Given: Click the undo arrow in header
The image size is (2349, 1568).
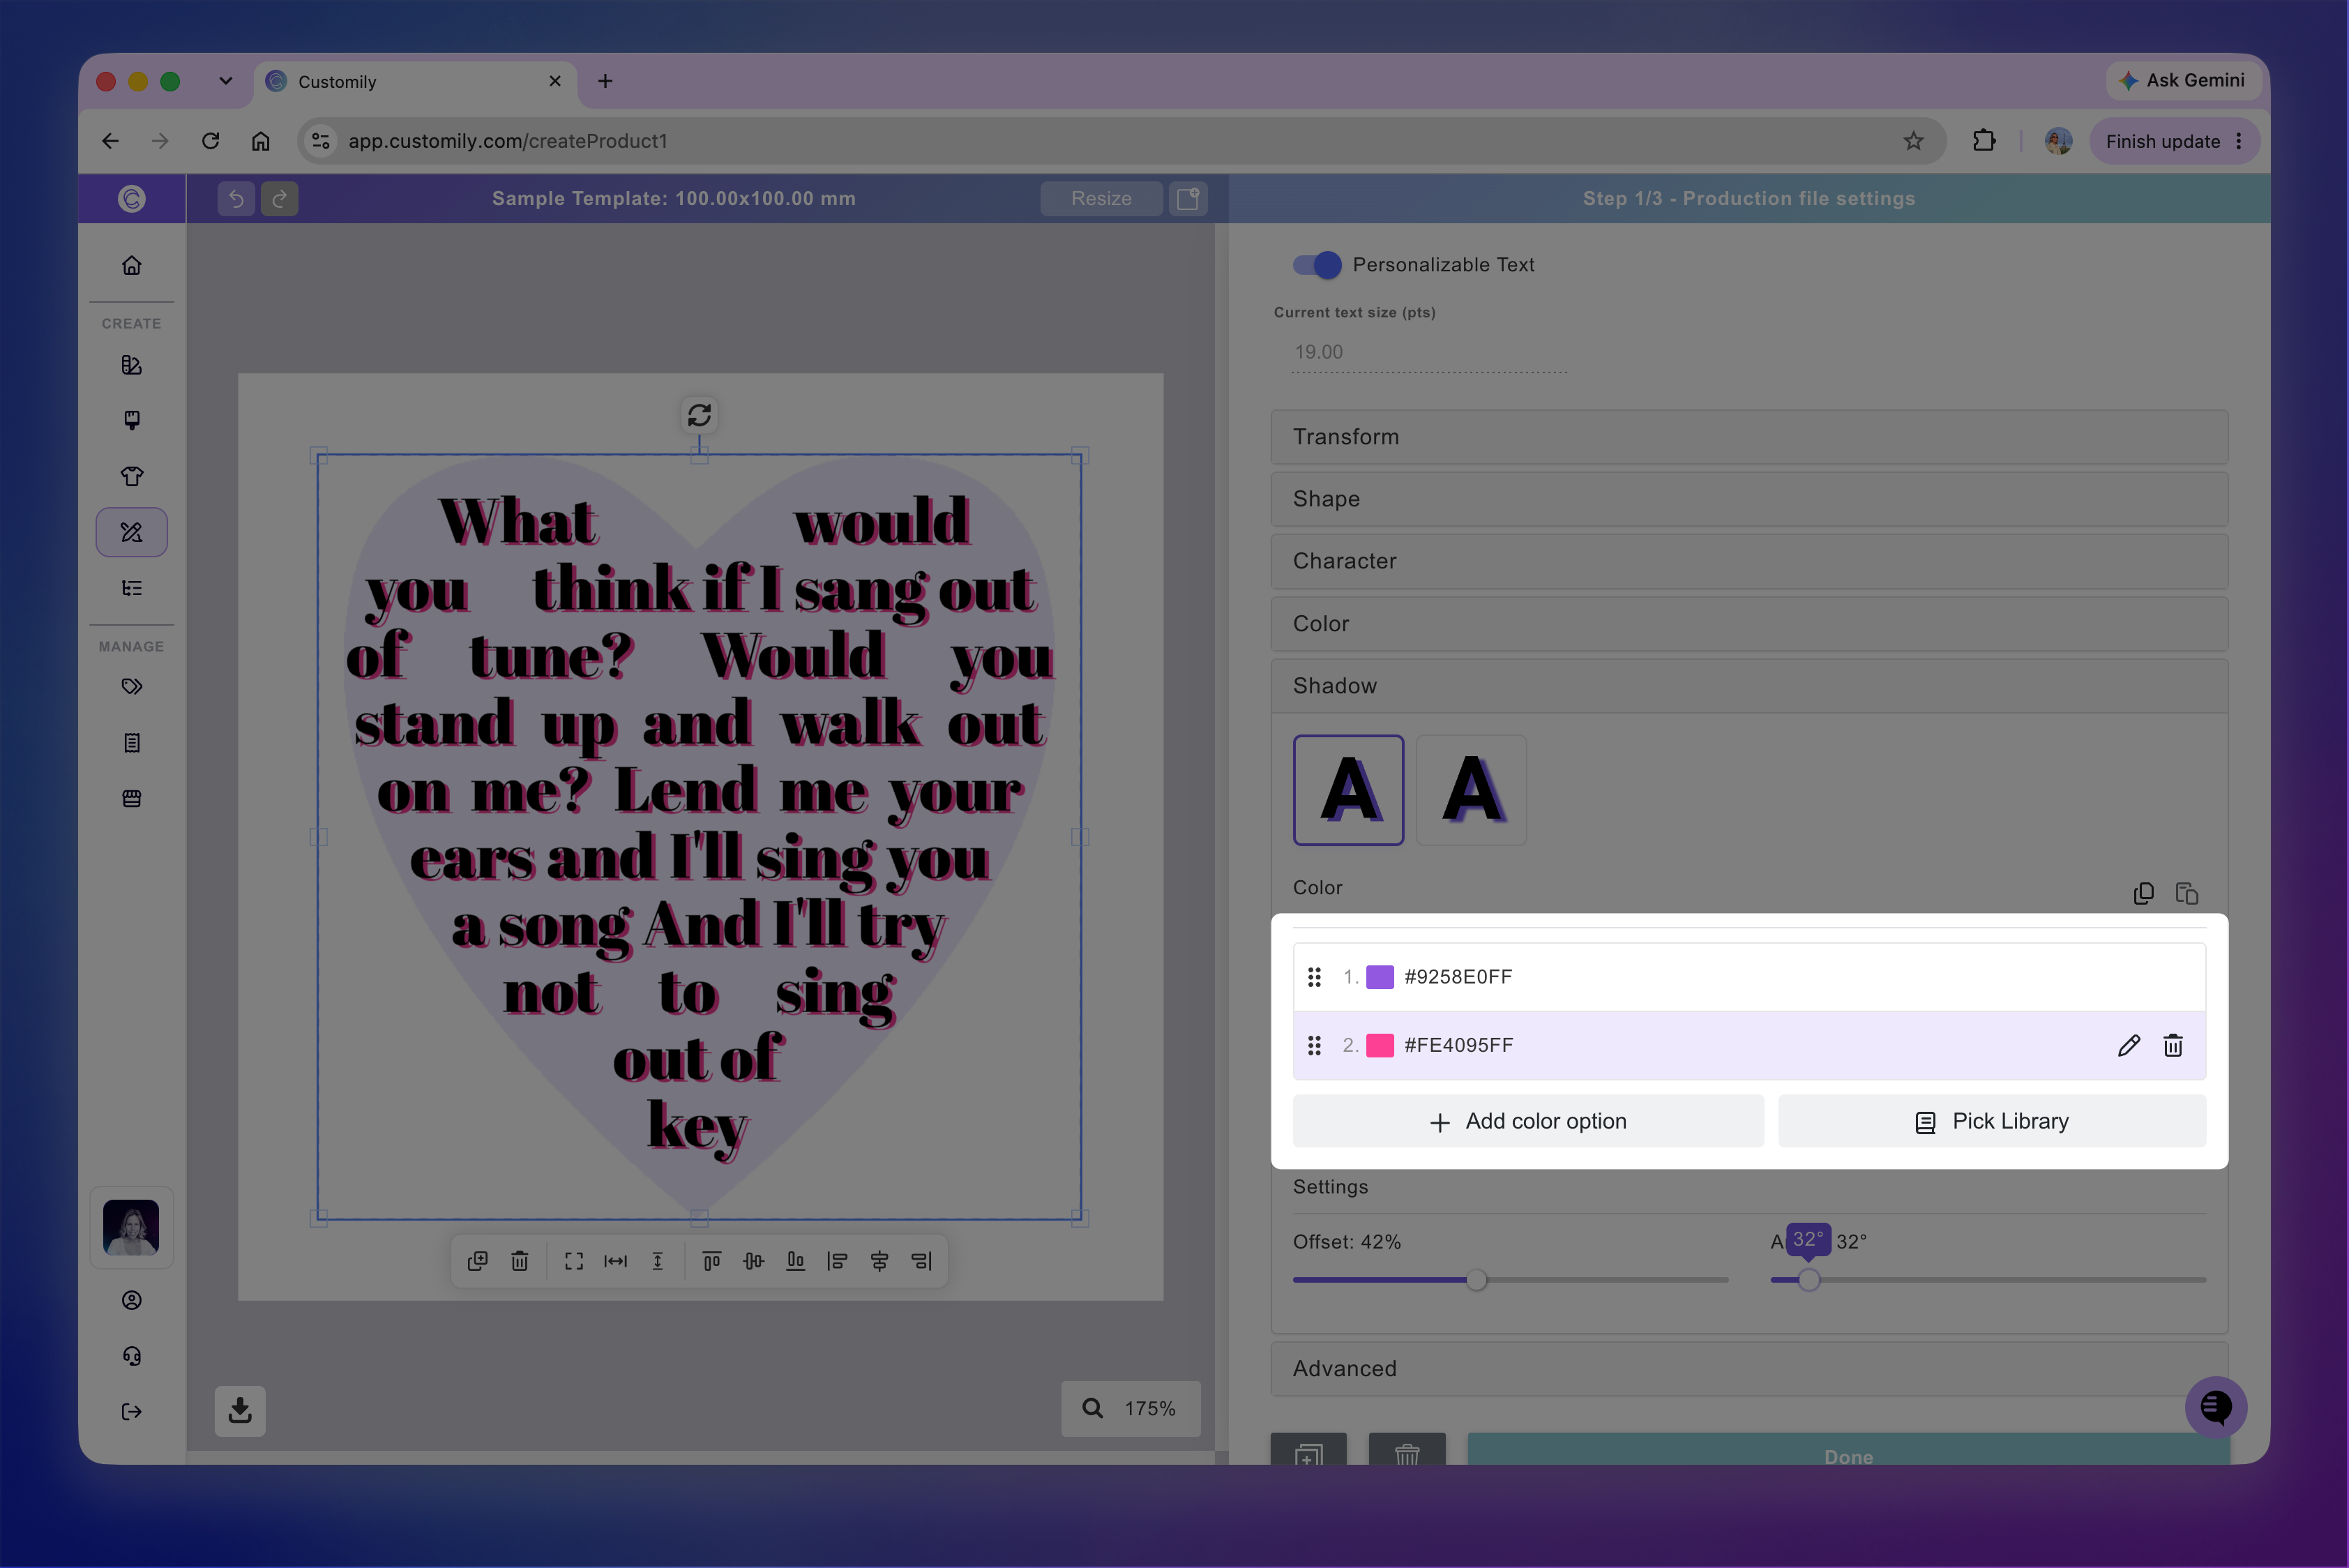Looking at the screenshot, I should coord(236,198).
